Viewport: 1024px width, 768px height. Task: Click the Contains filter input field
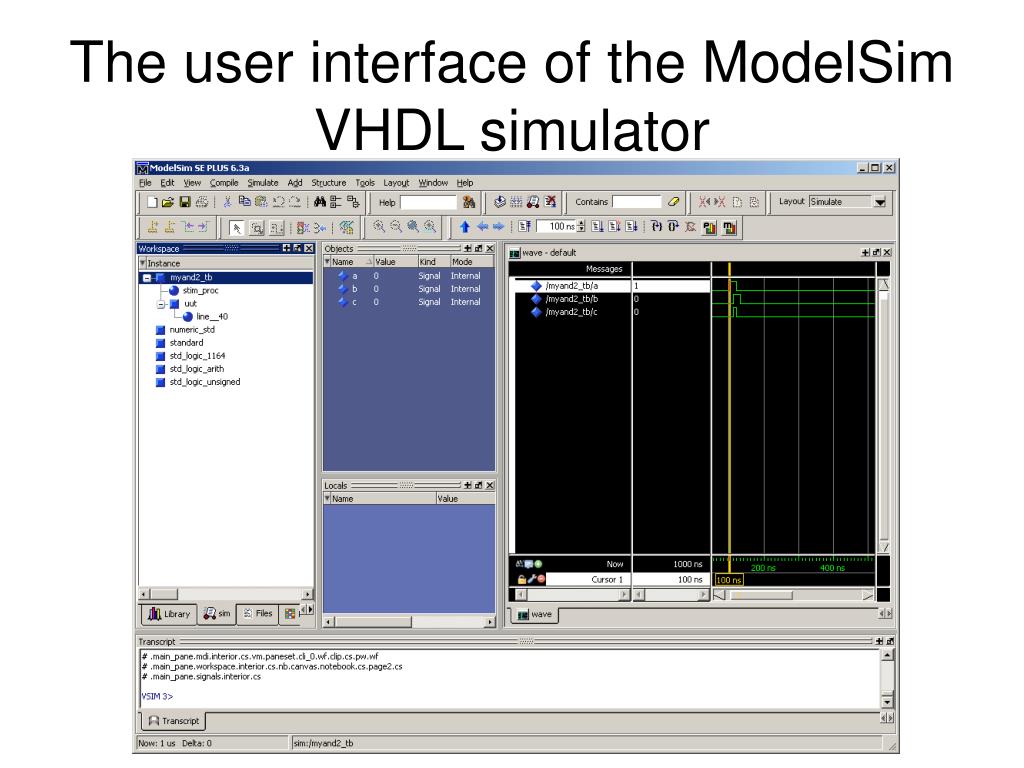[637, 202]
